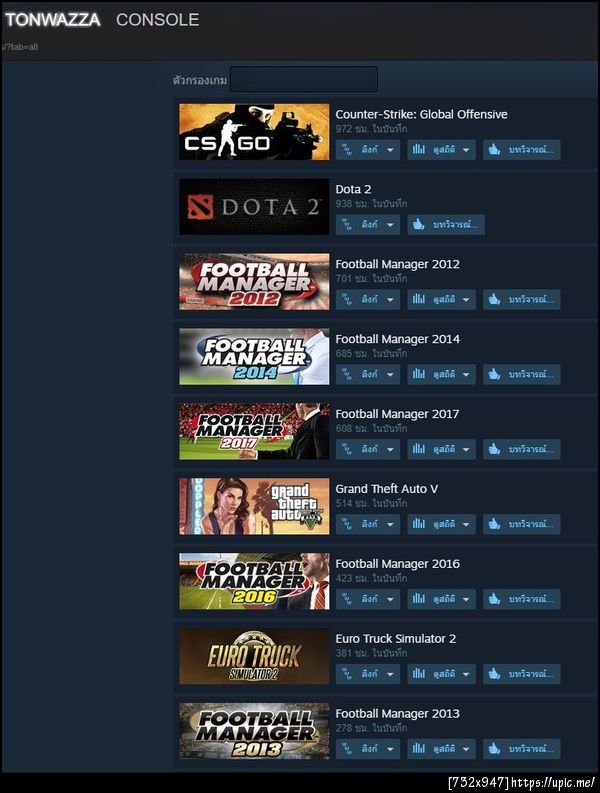The width and height of the screenshot is (600, 793).
Task: Click the game filter text field
Action: point(304,79)
